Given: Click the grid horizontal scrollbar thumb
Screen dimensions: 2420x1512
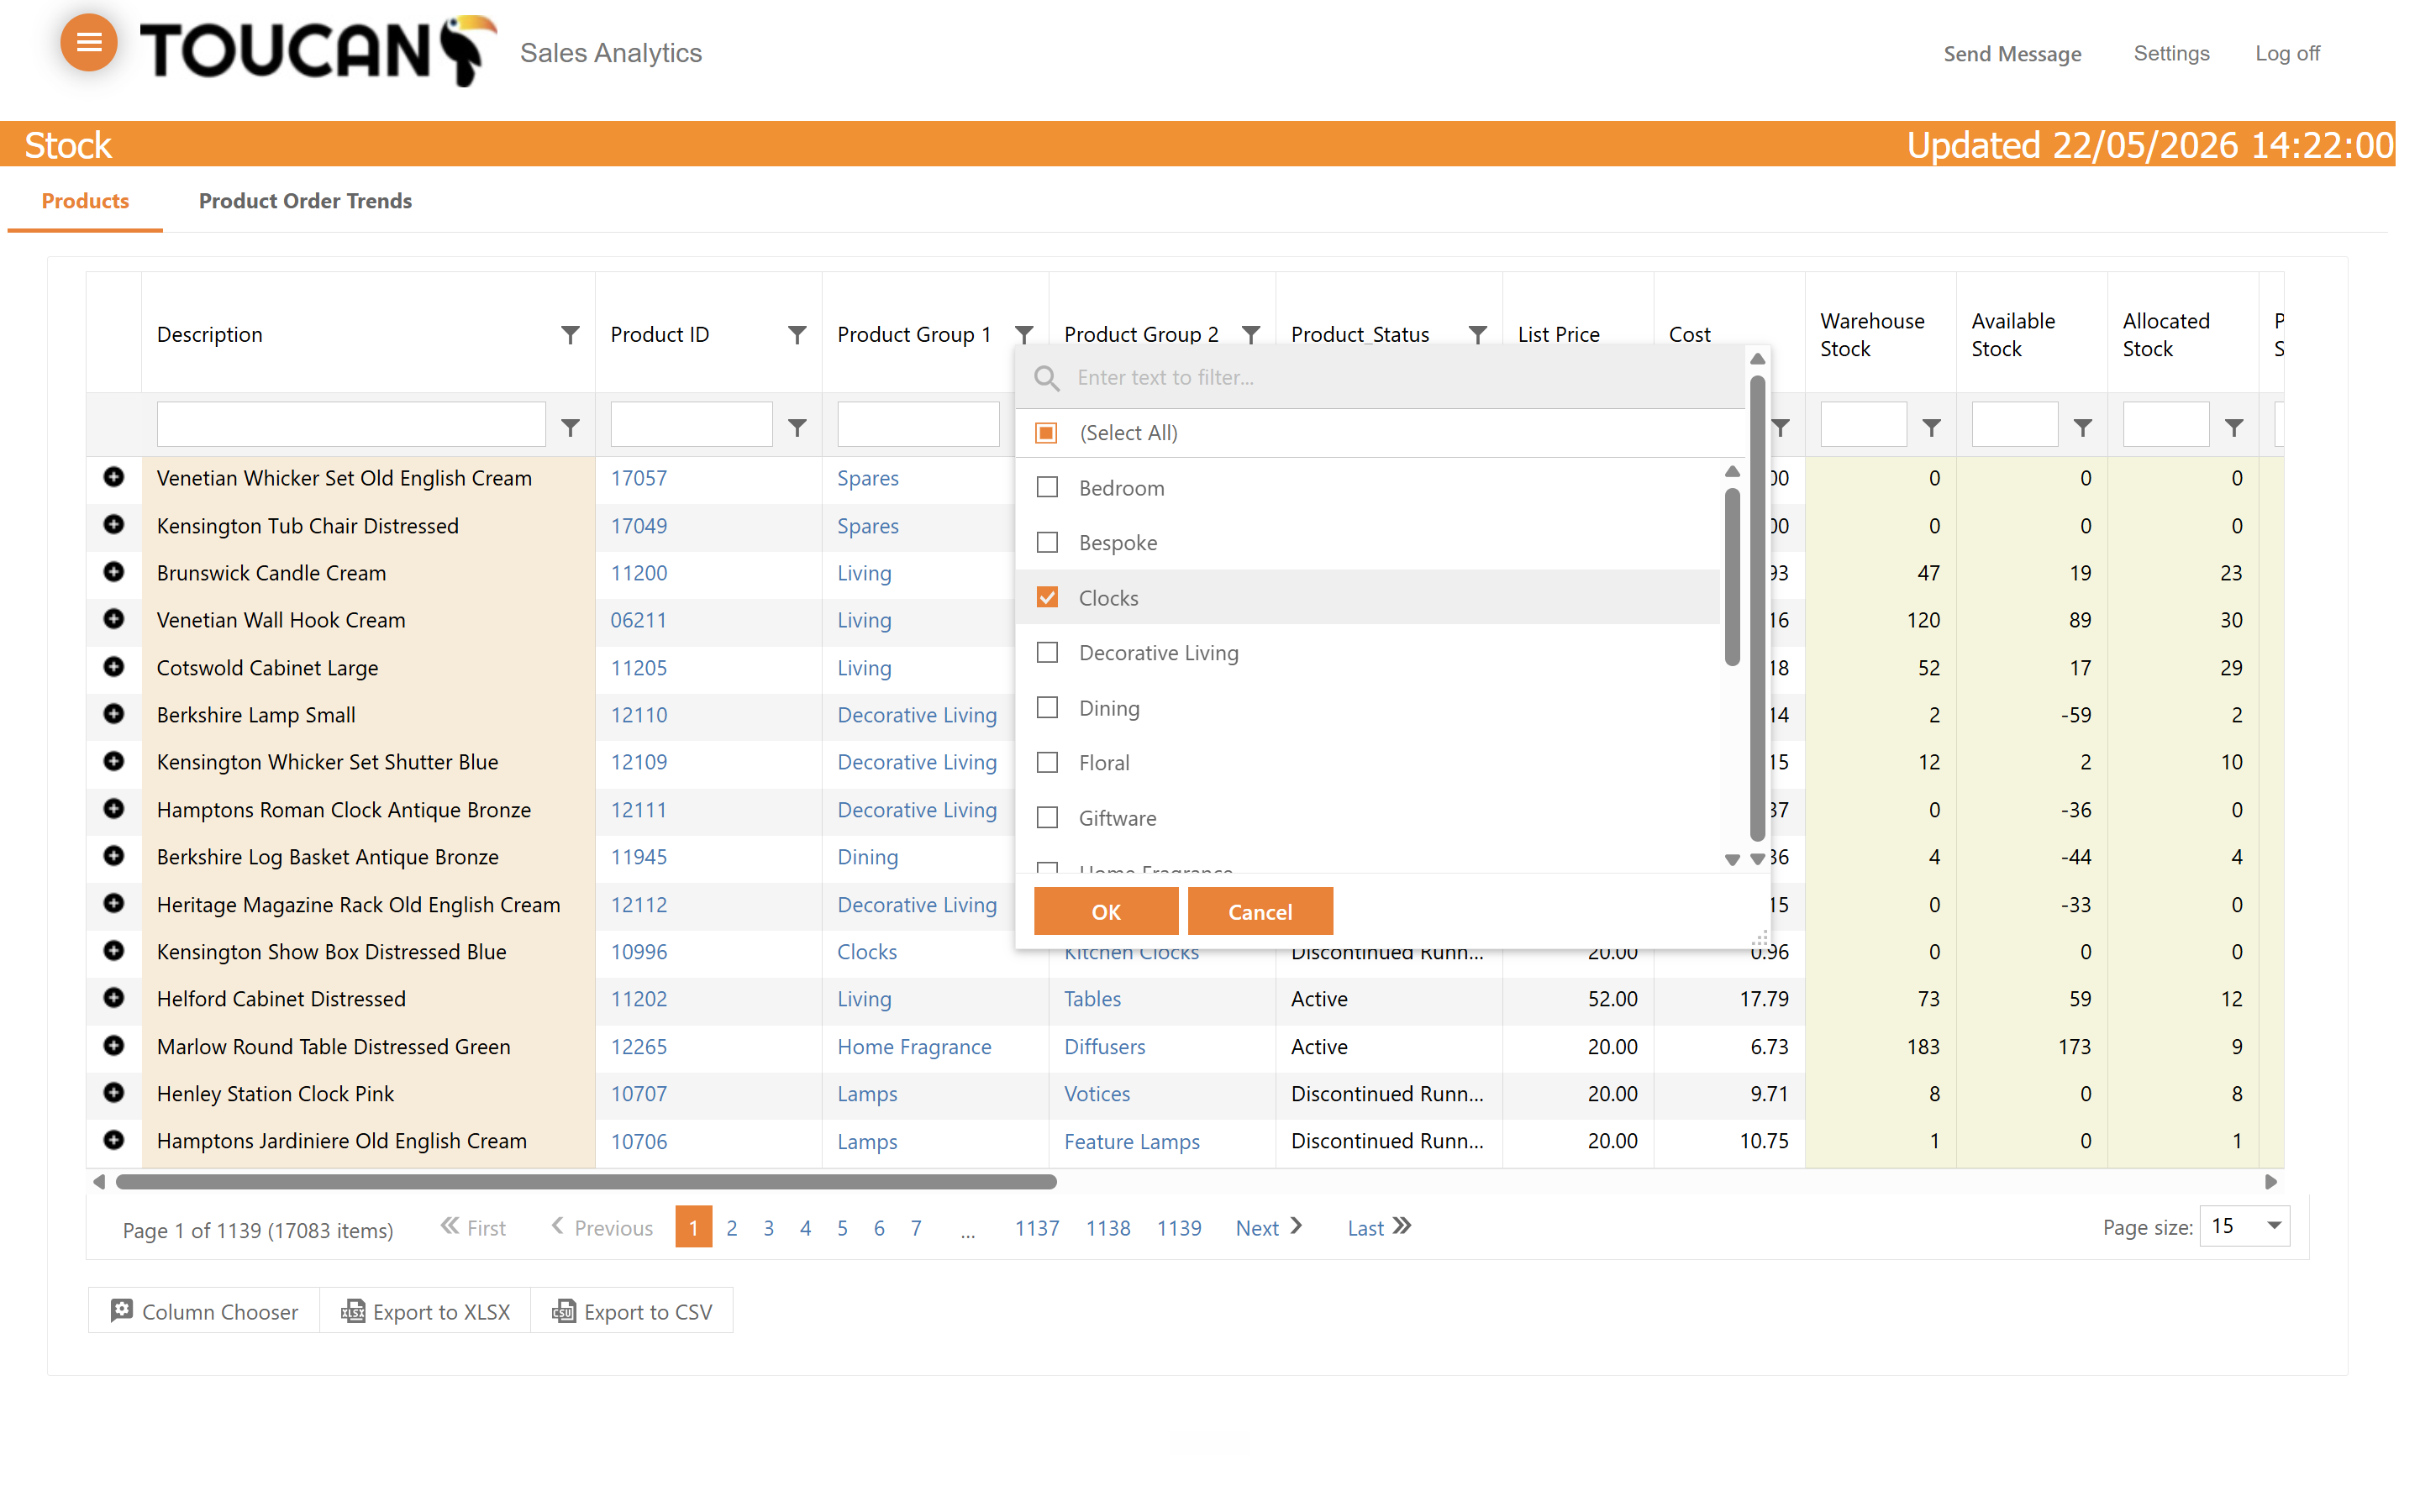Looking at the screenshot, I should click(586, 1182).
